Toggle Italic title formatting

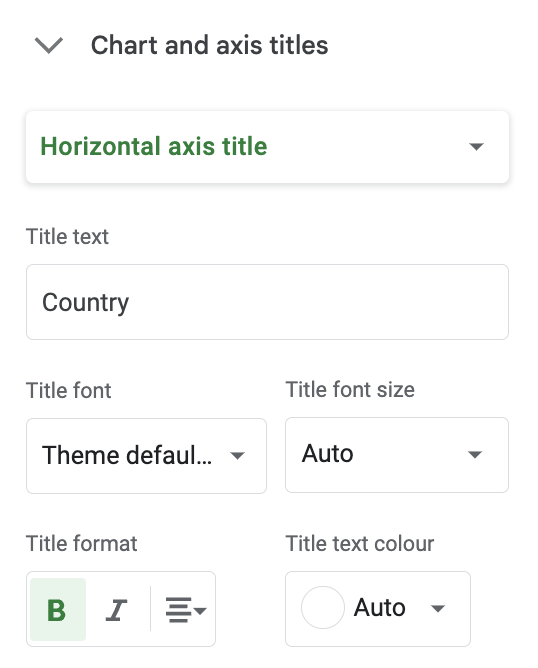(x=116, y=610)
